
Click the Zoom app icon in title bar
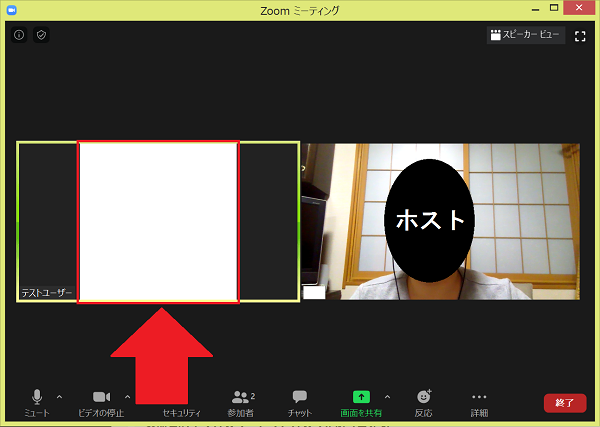click(11, 10)
